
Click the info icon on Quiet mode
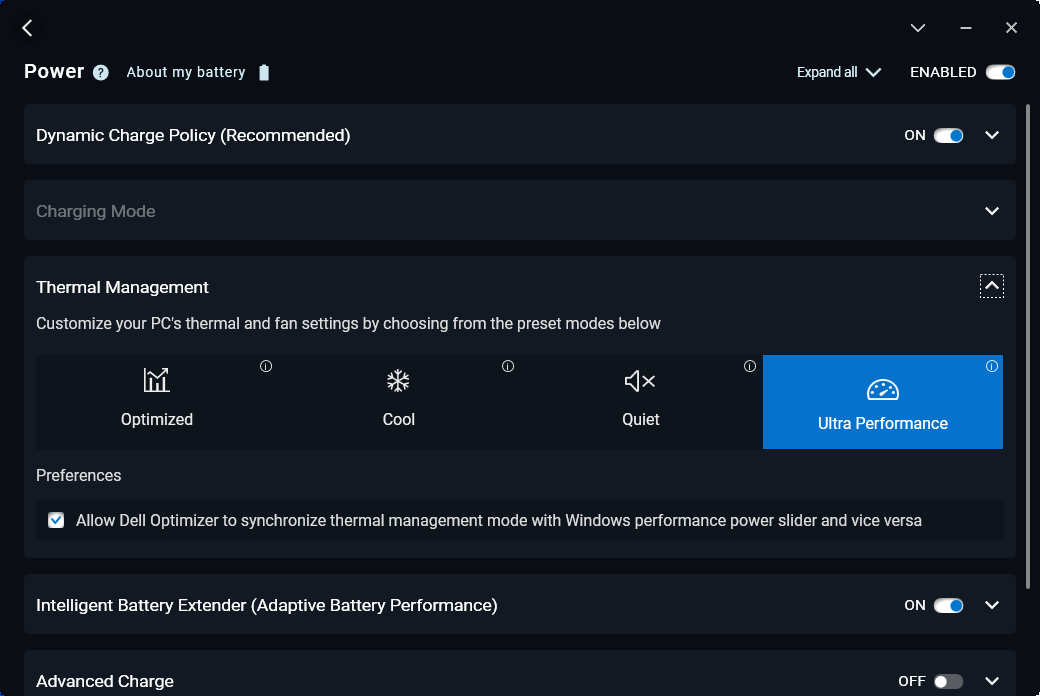coord(750,366)
